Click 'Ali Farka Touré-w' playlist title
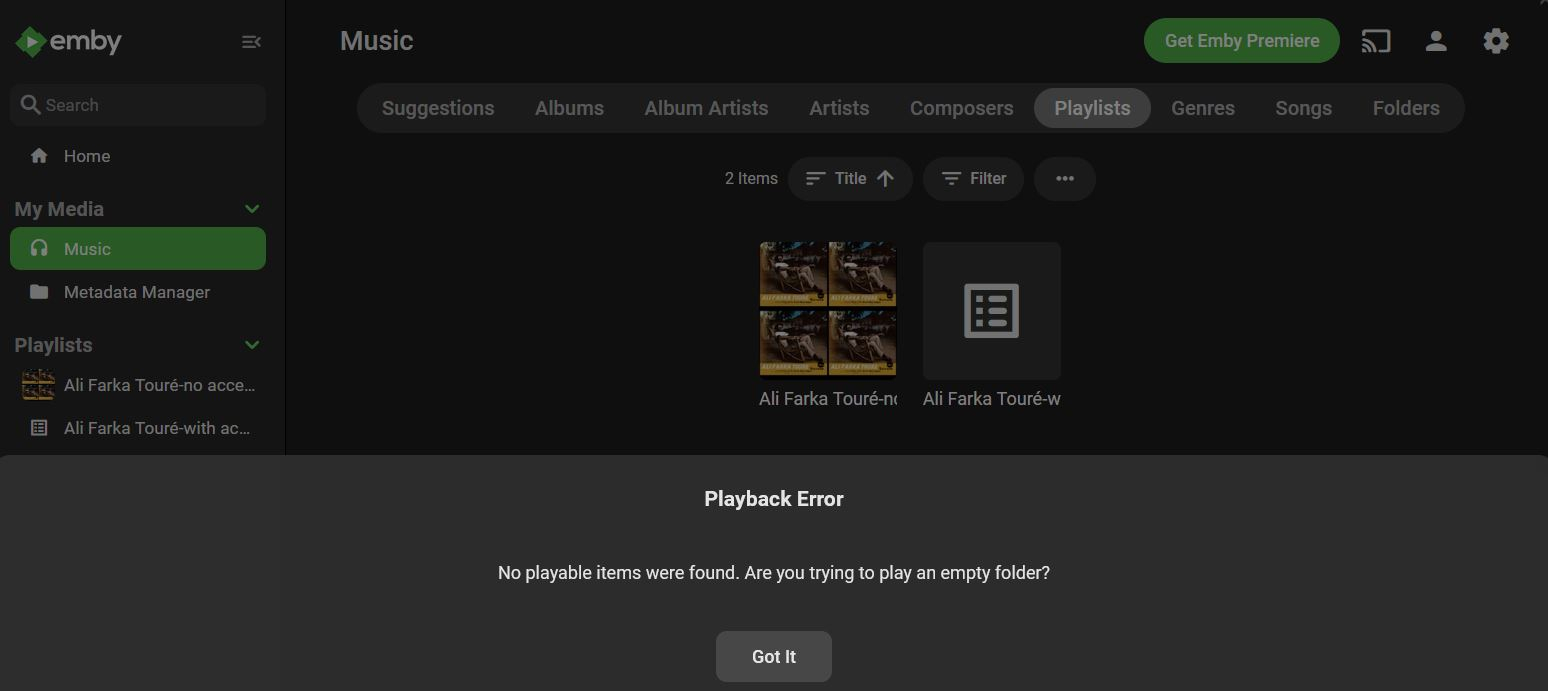 coord(992,399)
